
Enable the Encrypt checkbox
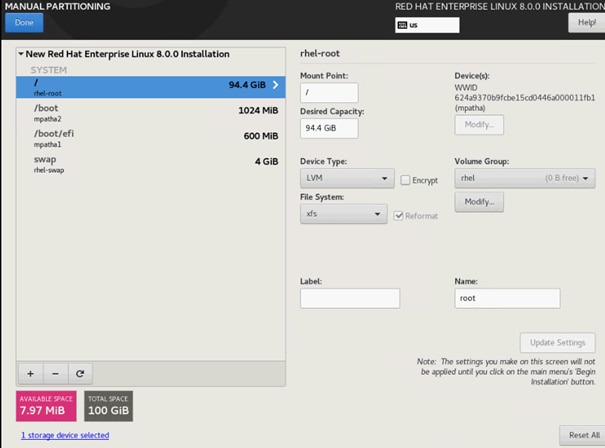click(405, 180)
